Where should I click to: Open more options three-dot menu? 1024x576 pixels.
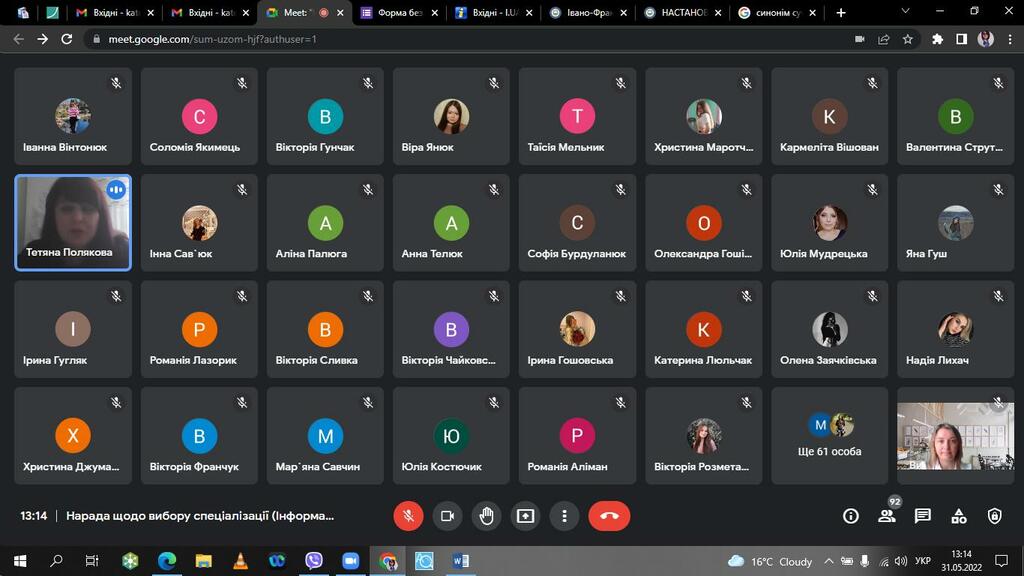tap(565, 516)
